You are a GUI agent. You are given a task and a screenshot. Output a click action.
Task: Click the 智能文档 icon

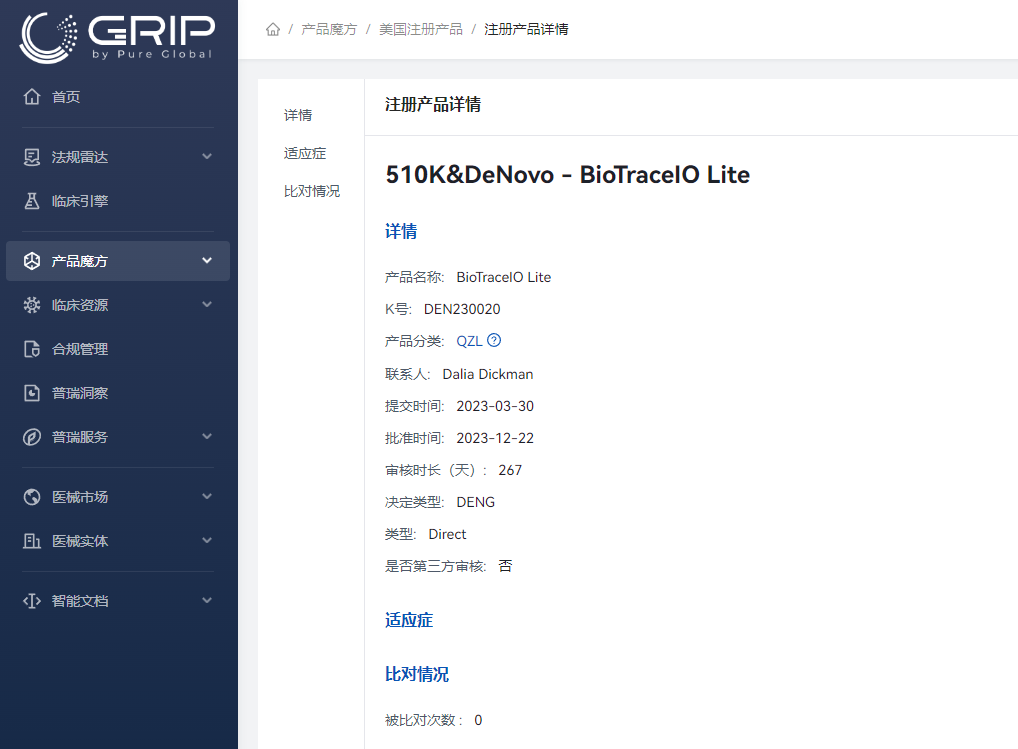[x=32, y=601]
